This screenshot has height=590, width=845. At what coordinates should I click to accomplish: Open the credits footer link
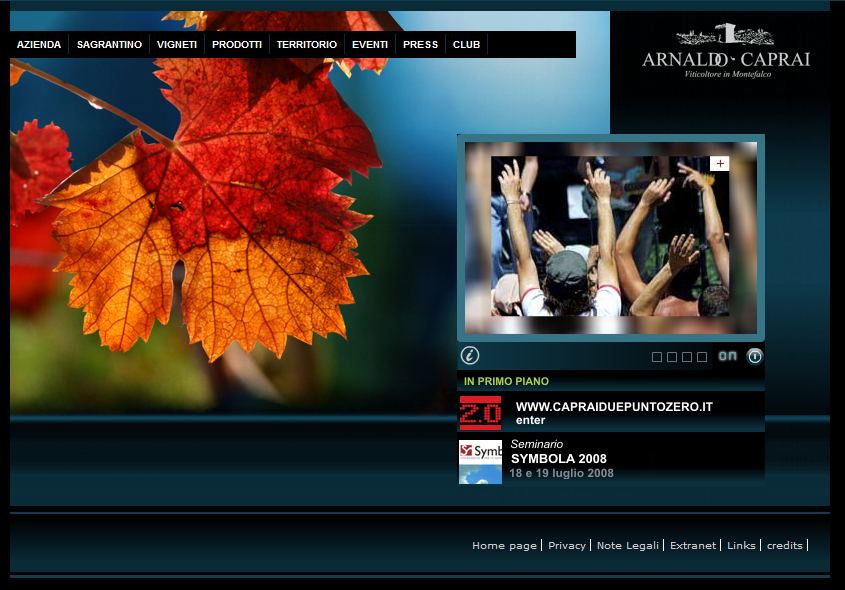point(785,545)
